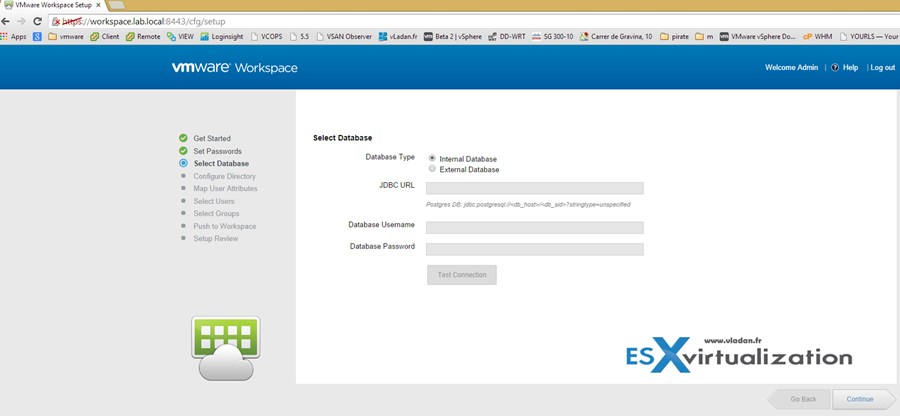Click the Database Username field
The image size is (900, 416).
(x=534, y=228)
